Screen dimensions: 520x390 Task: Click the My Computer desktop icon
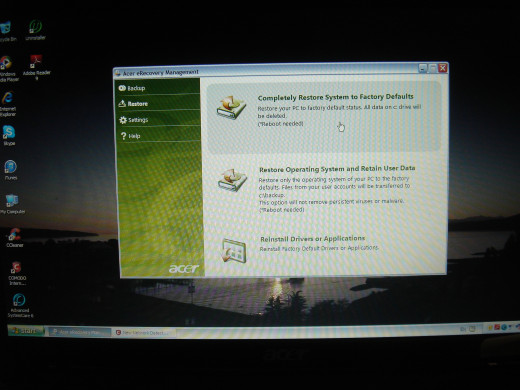click(x=12, y=204)
